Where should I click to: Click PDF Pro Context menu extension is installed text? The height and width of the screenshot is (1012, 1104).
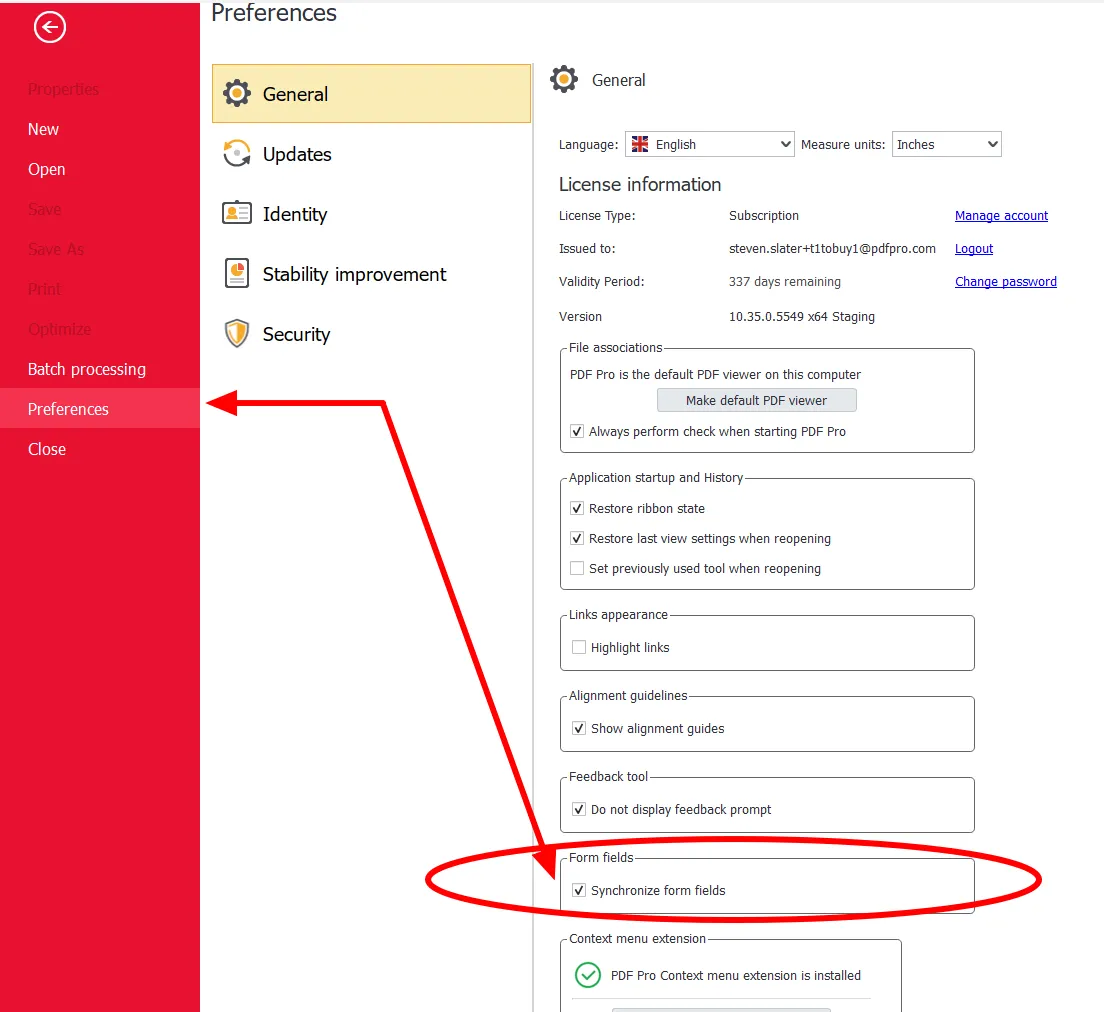click(736, 975)
